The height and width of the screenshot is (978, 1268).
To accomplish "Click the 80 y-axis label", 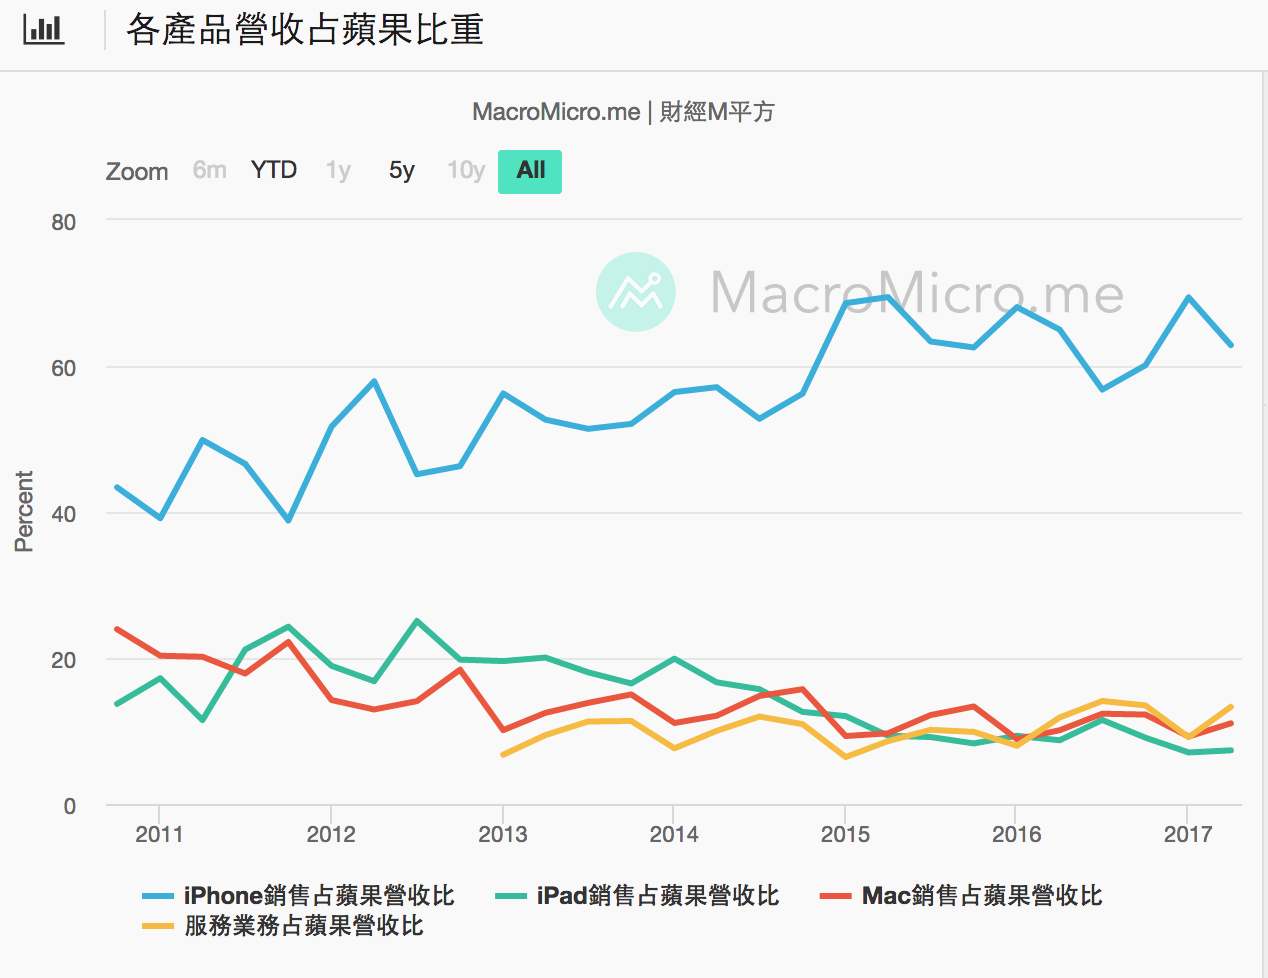I will pyautogui.click(x=64, y=222).
